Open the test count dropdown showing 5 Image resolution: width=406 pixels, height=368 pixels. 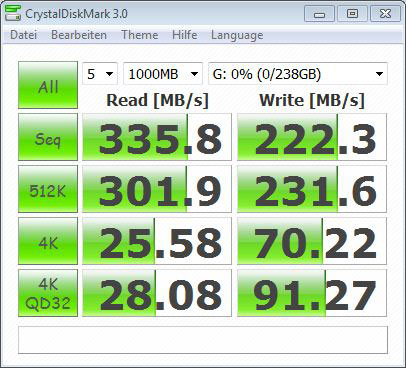100,74
